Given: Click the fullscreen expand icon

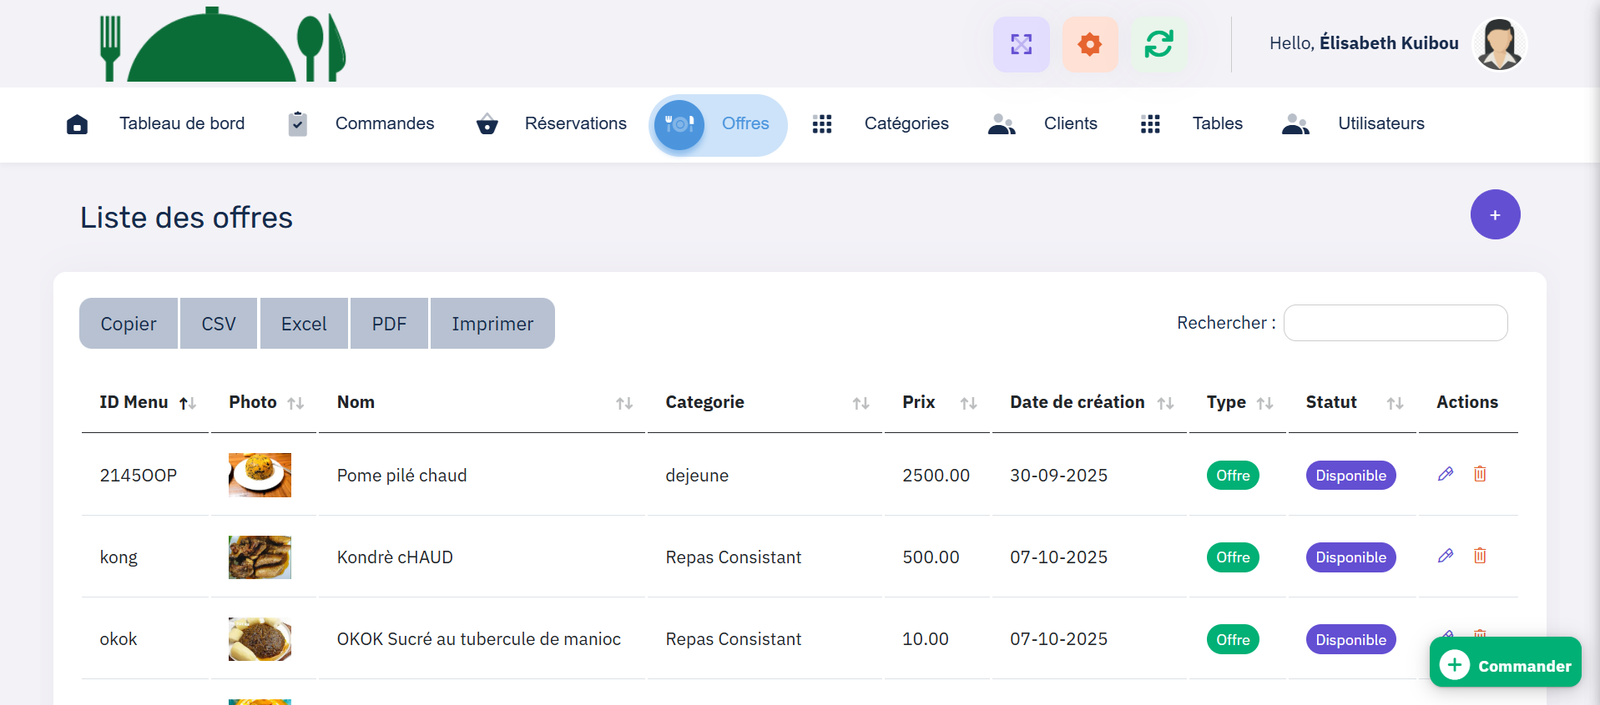Looking at the screenshot, I should [x=1021, y=44].
